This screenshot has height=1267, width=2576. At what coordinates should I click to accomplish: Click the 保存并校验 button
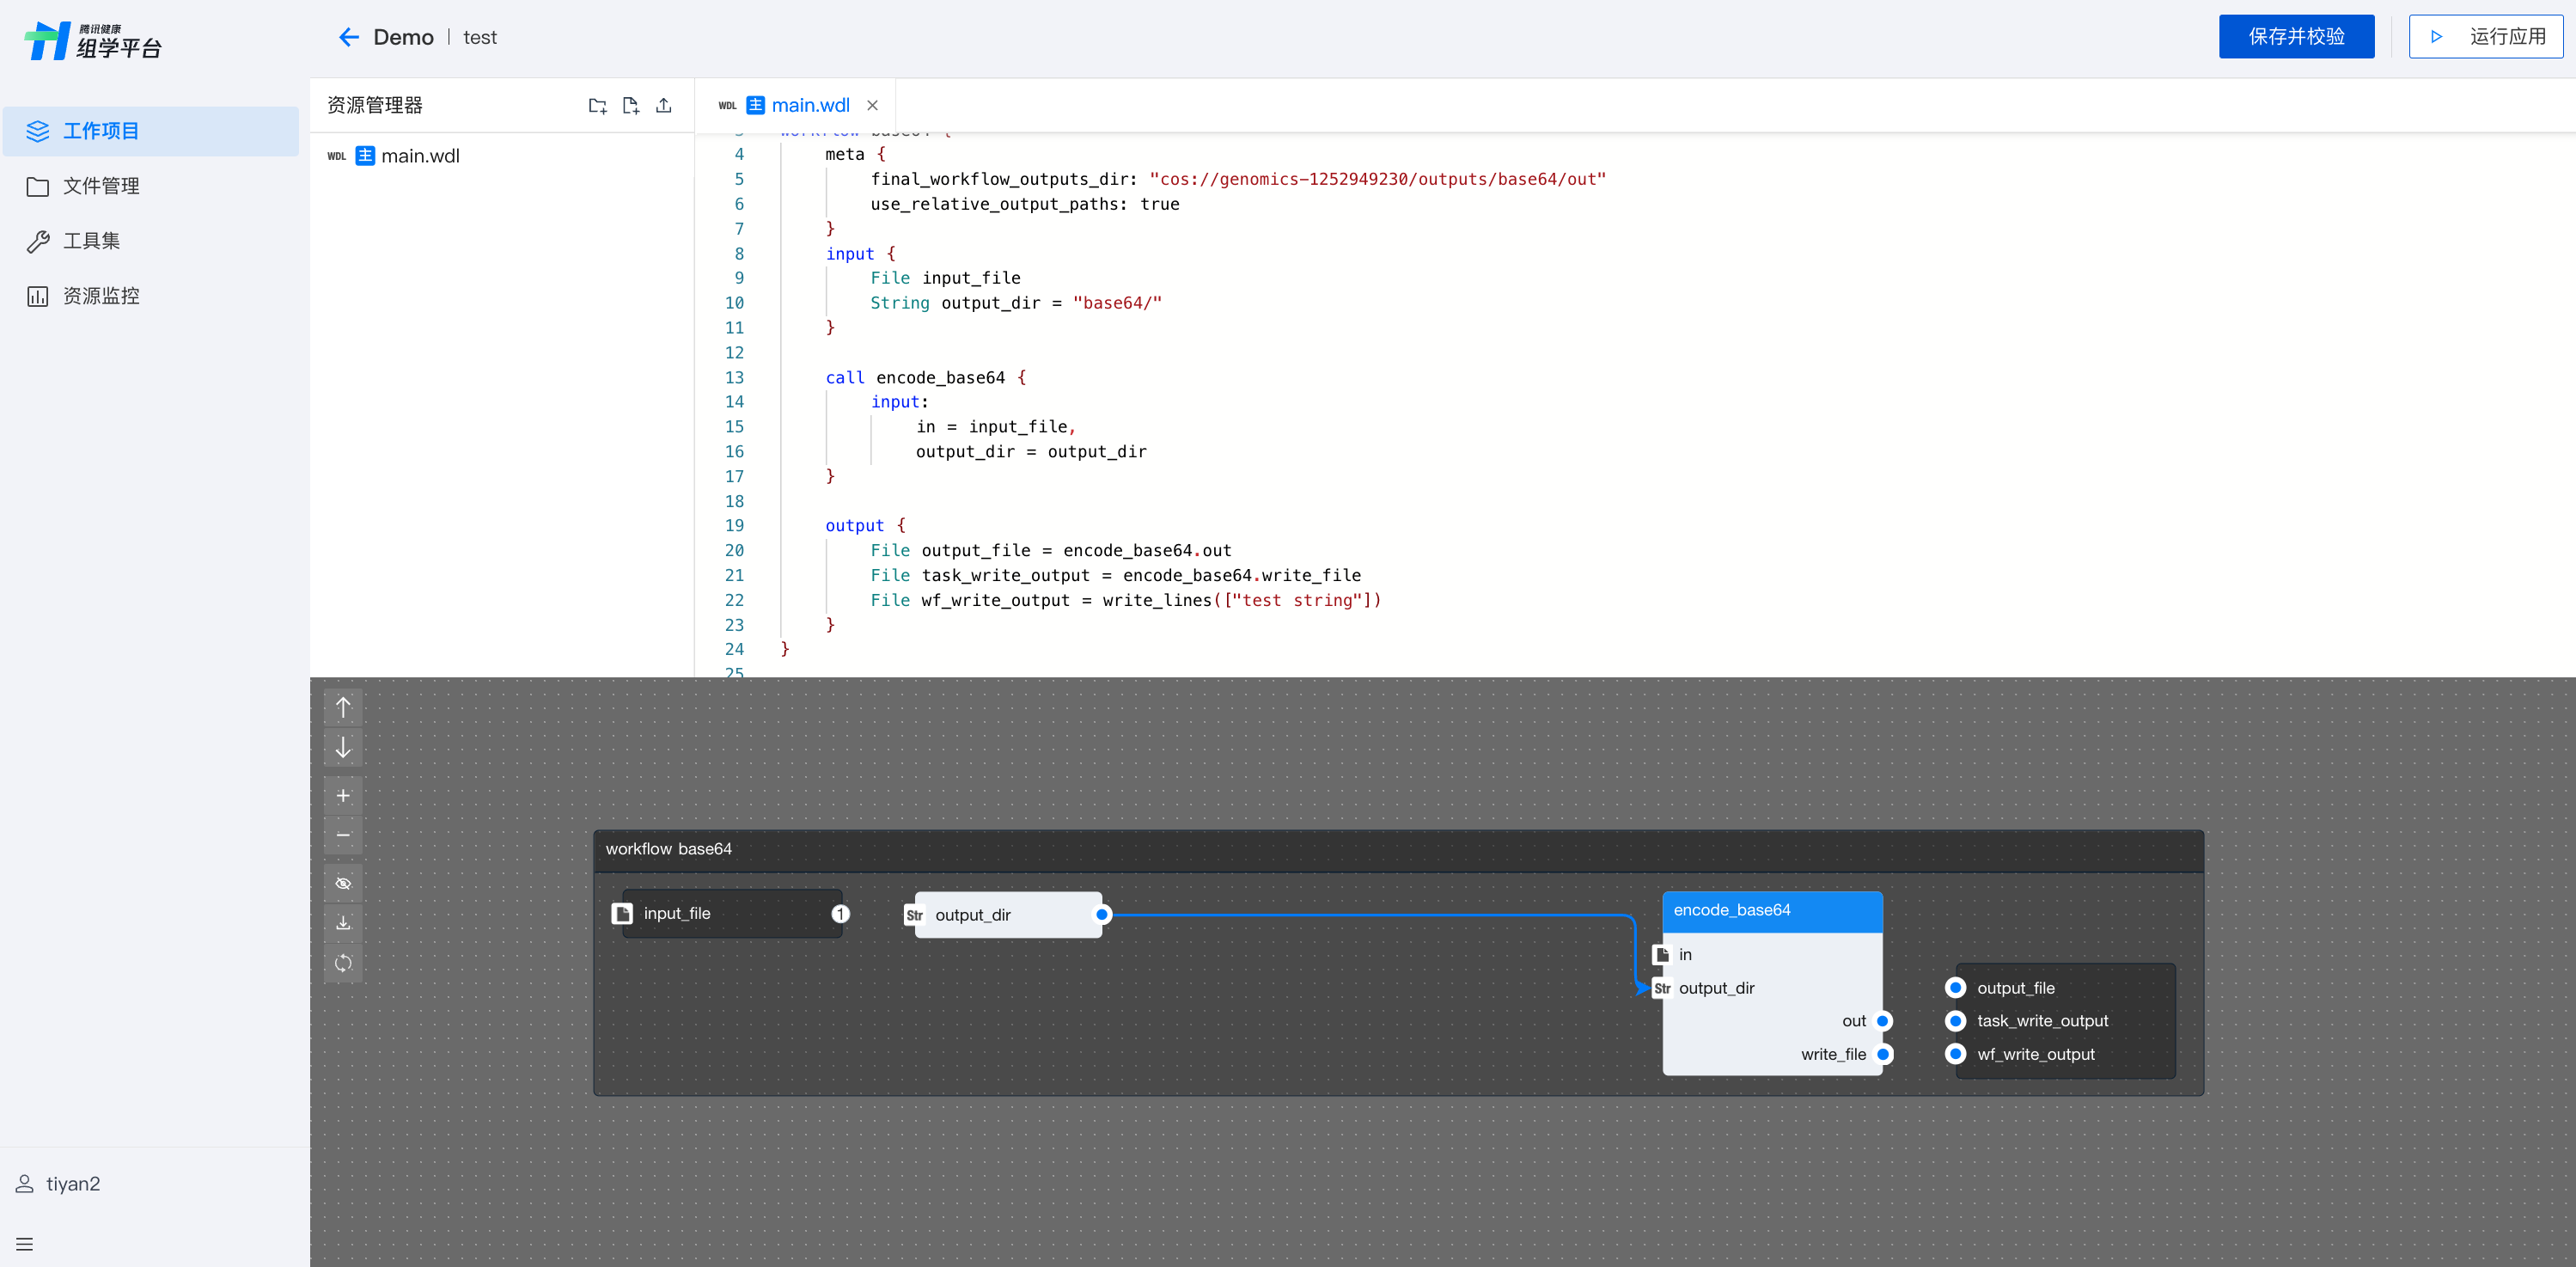click(2295, 37)
